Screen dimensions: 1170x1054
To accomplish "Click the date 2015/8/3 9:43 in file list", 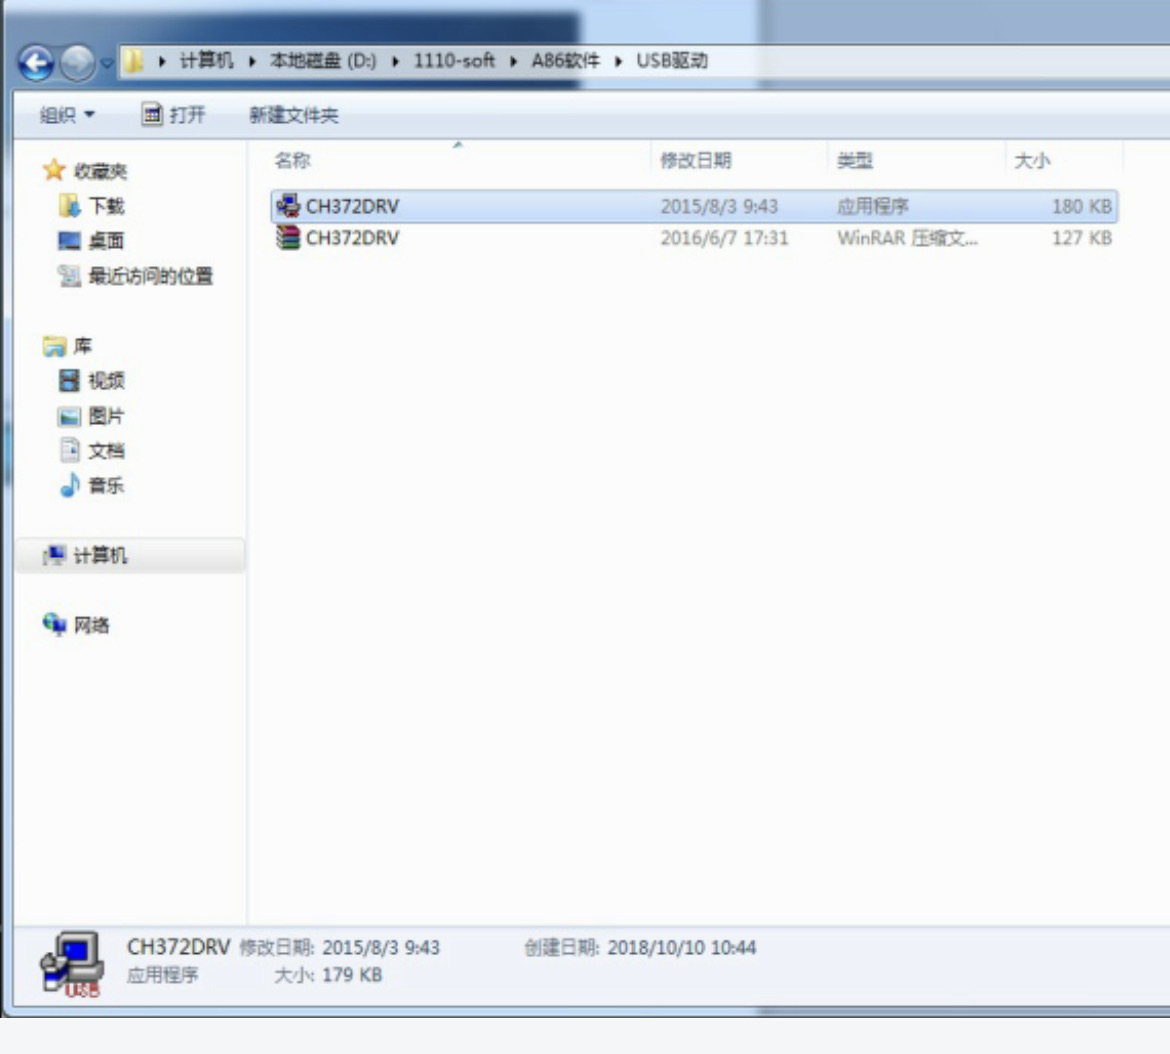I will (x=719, y=206).
